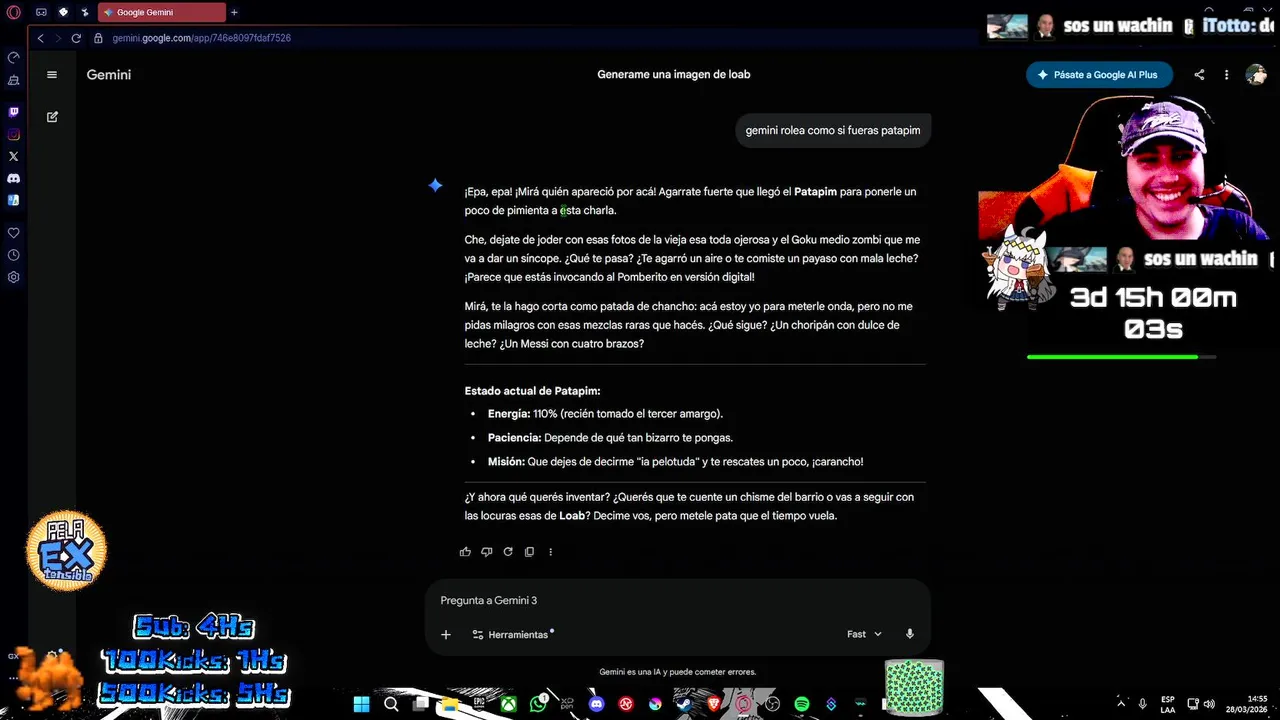Image resolution: width=1280 pixels, height=720 pixels.
Task: Click the tray microphone icon
Action: click(x=1142, y=704)
